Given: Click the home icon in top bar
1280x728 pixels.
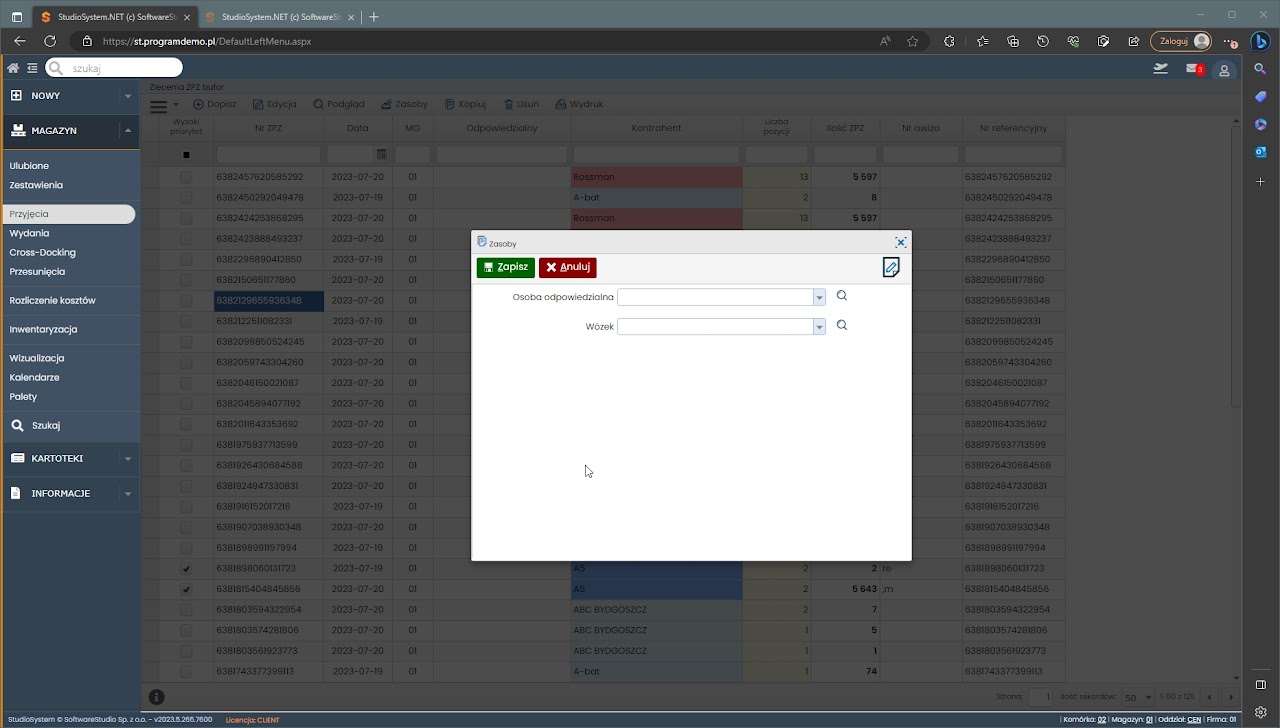Looking at the screenshot, I should point(13,68).
